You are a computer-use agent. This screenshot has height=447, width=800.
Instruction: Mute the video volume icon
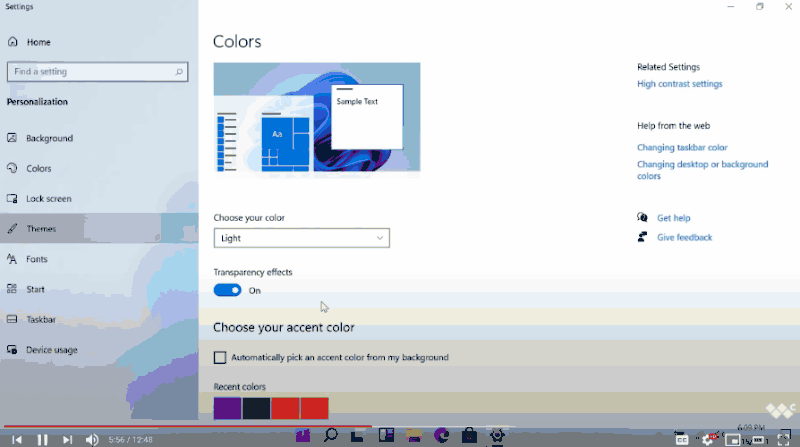(x=92, y=439)
